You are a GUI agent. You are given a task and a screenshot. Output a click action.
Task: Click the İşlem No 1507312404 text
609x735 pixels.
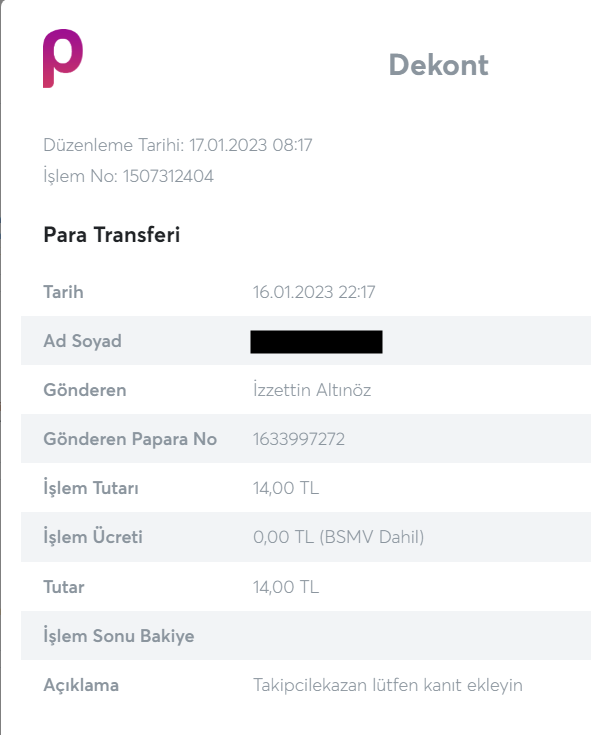tap(128, 176)
